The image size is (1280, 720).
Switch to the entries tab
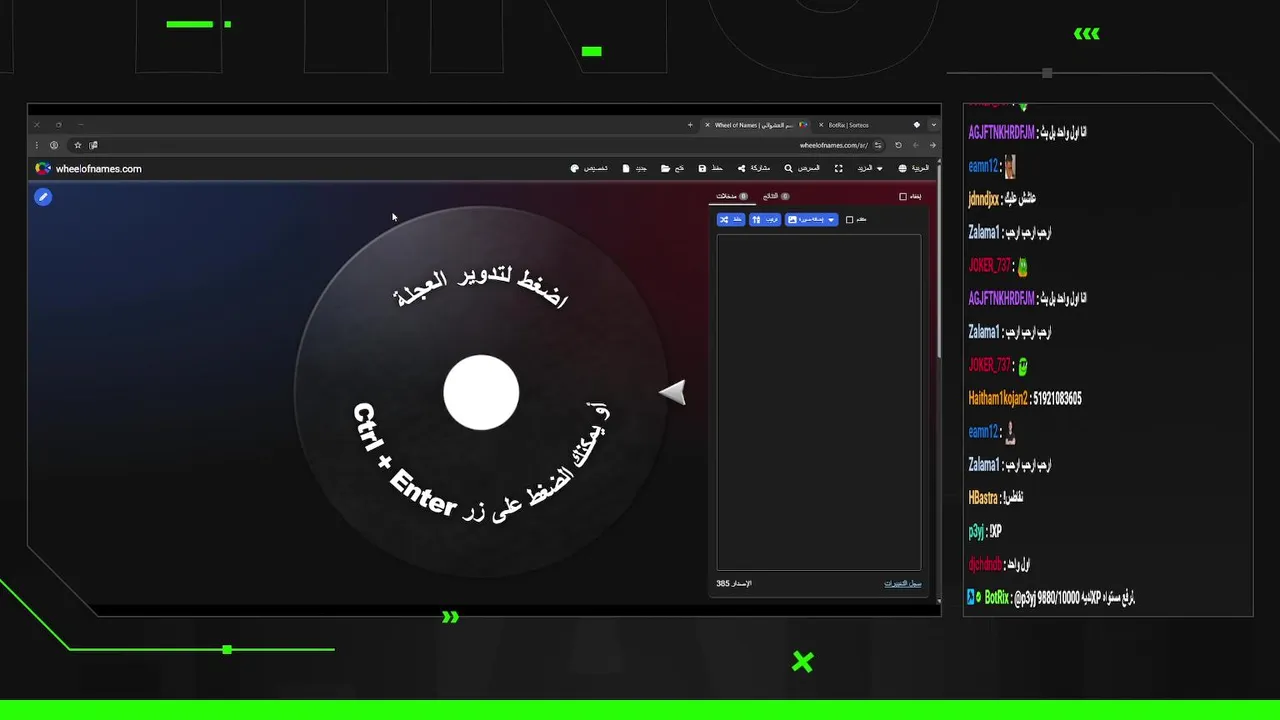[x=732, y=196]
